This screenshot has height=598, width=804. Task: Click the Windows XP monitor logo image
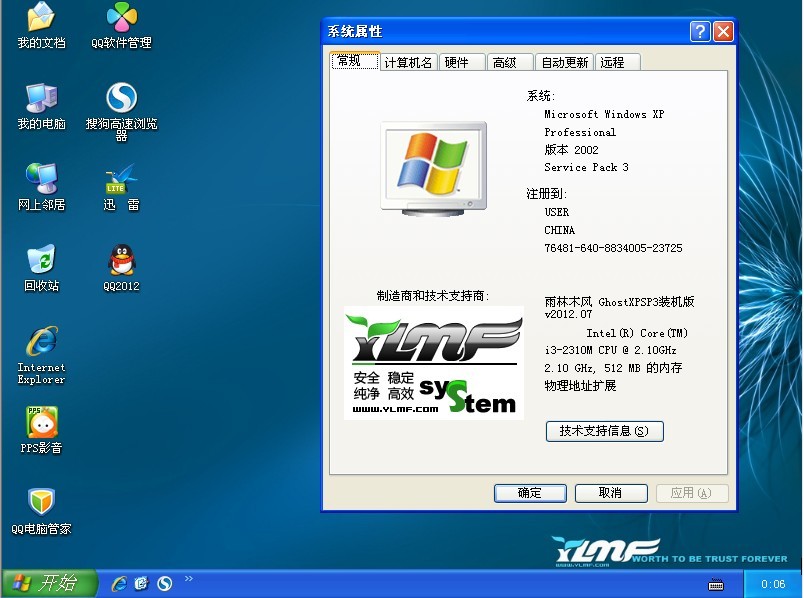(434, 168)
